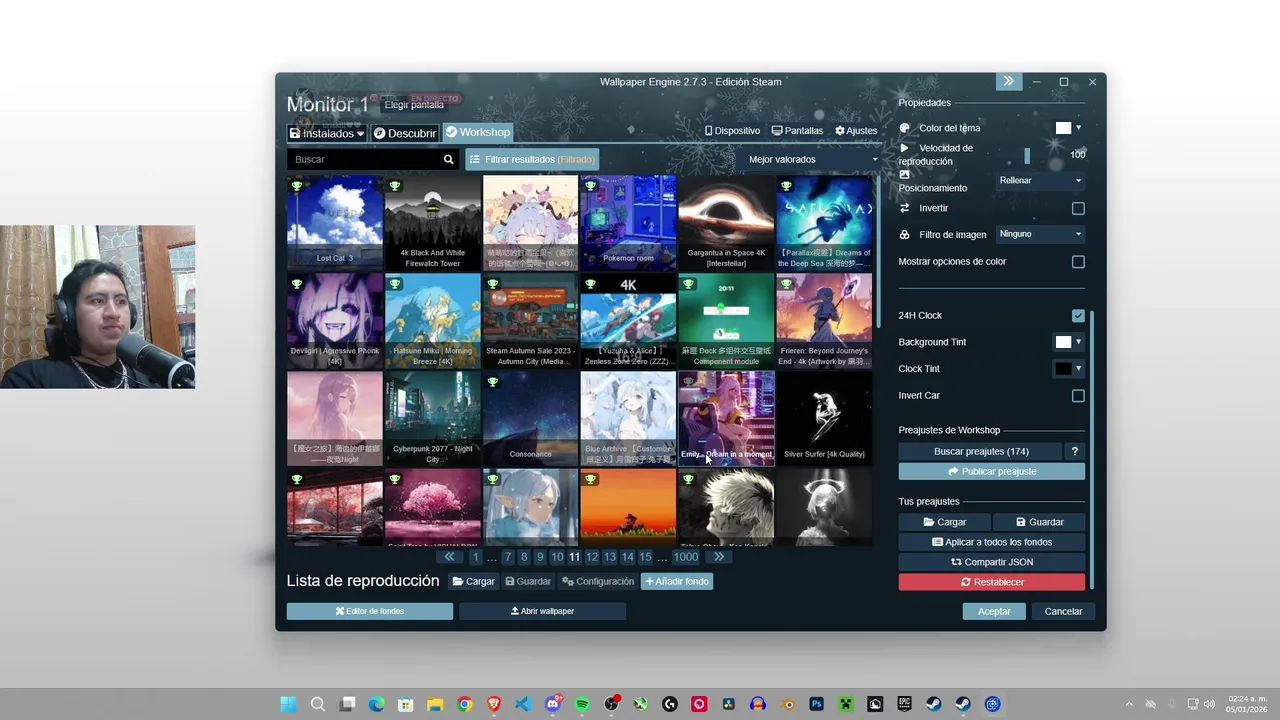This screenshot has width=1280, height=720.
Task: Jump to first page with double-left arrows
Action: click(x=449, y=557)
